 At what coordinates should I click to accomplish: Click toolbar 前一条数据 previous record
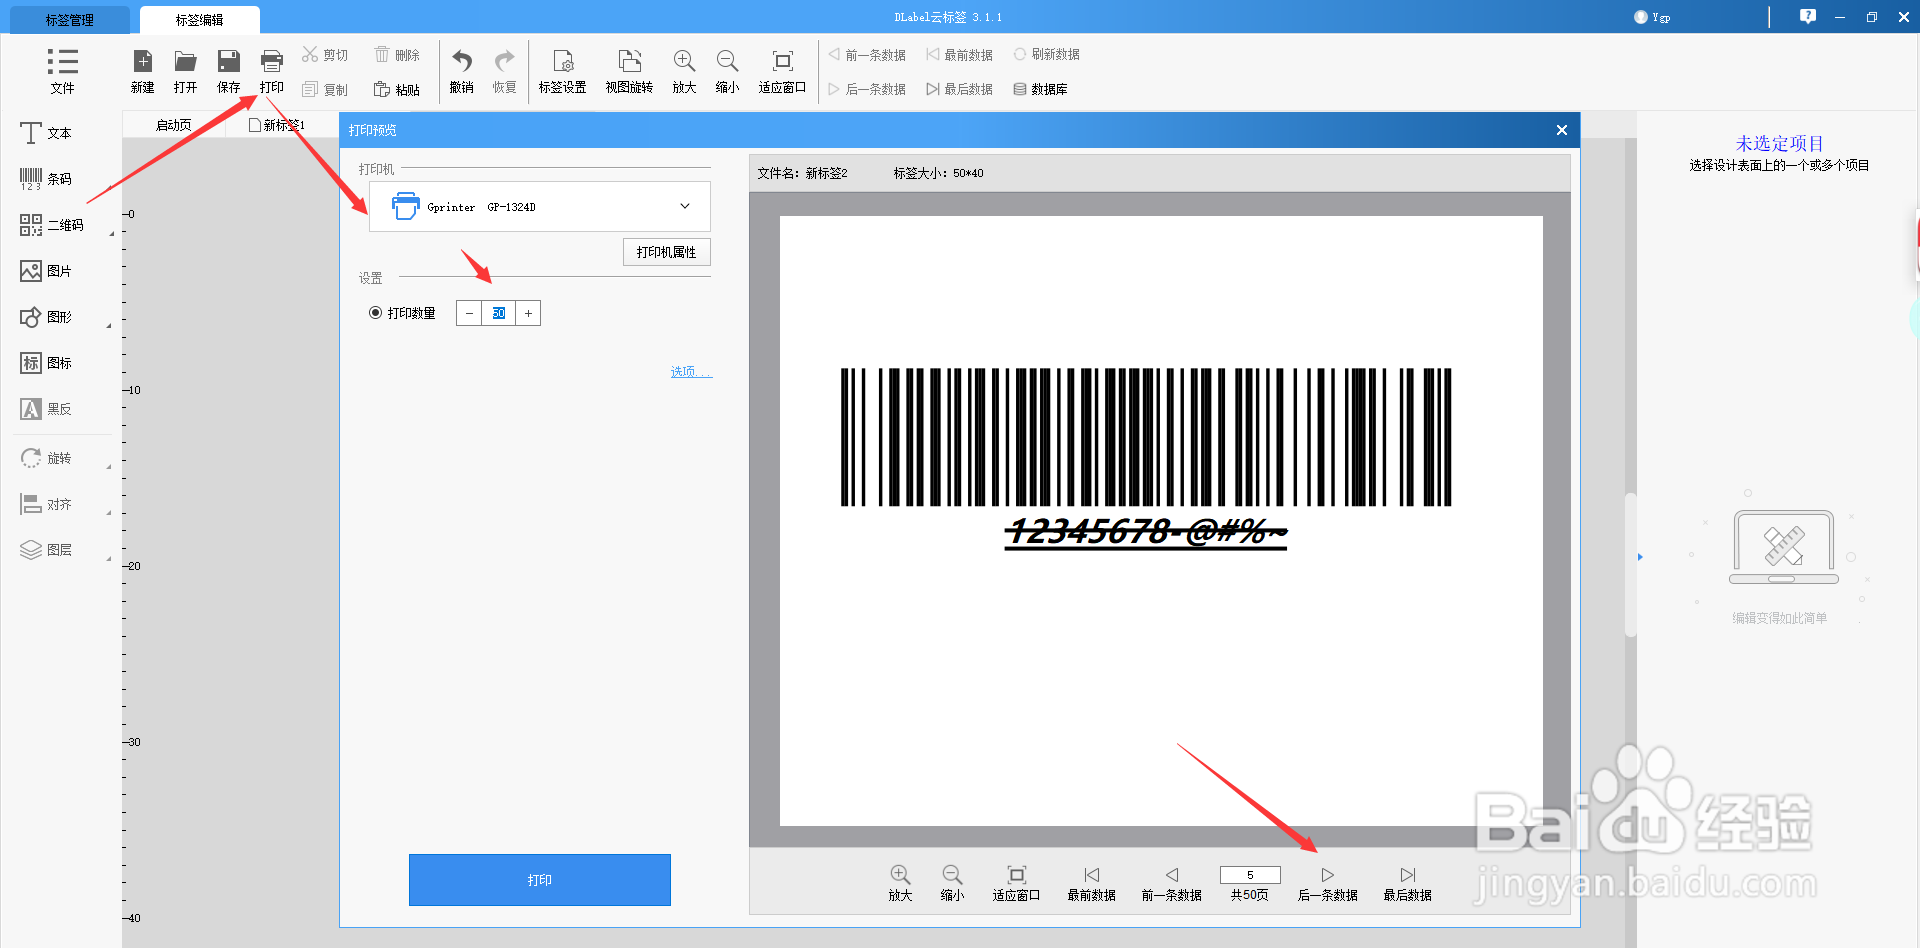pyautogui.click(x=867, y=55)
